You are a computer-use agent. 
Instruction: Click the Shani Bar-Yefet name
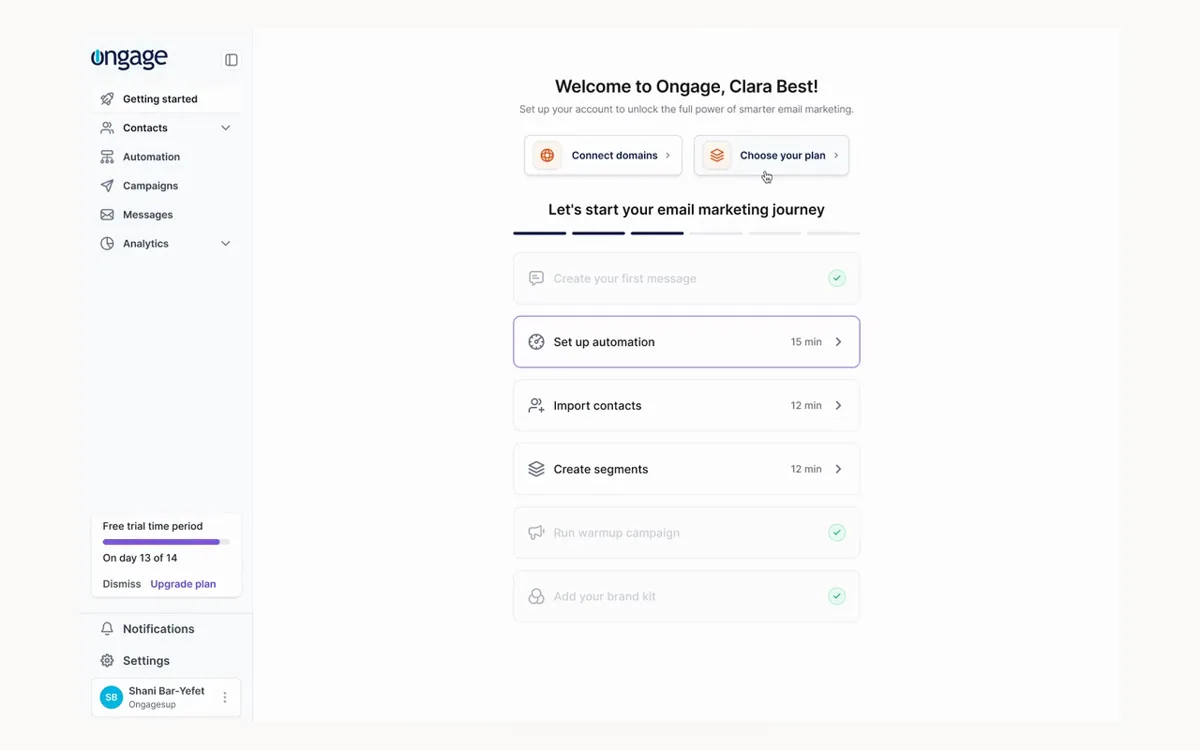coord(167,691)
